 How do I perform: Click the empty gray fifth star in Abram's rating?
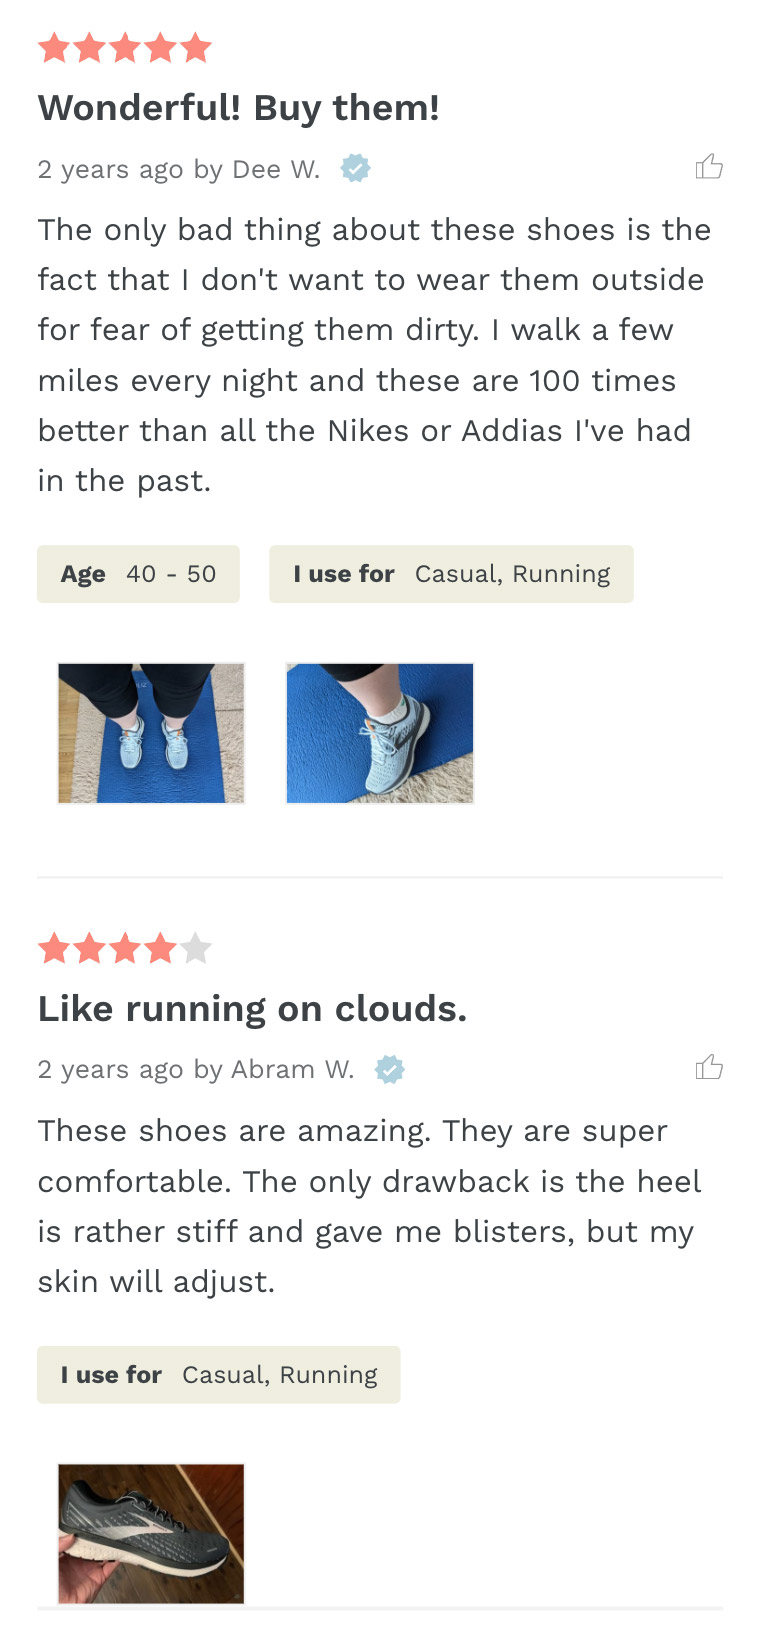coord(196,948)
